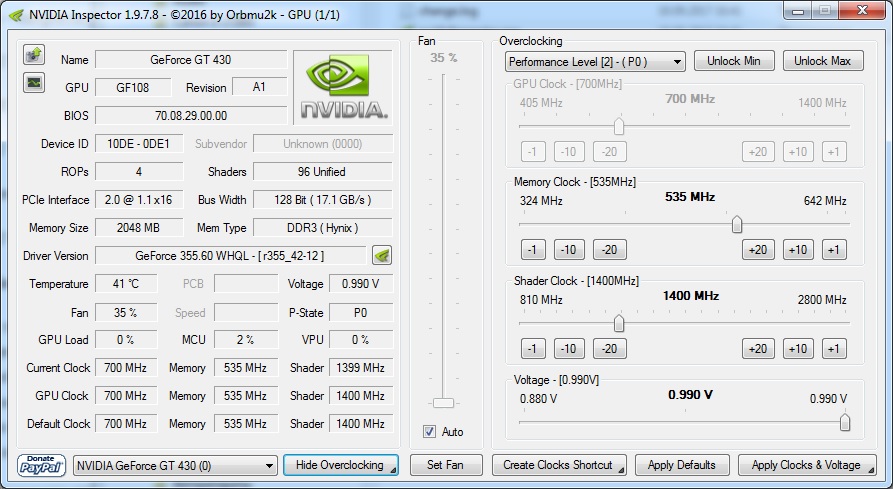The height and width of the screenshot is (489, 893).
Task: Decrease Shader Clock by 1 MHz
Action: click(532, 349)
